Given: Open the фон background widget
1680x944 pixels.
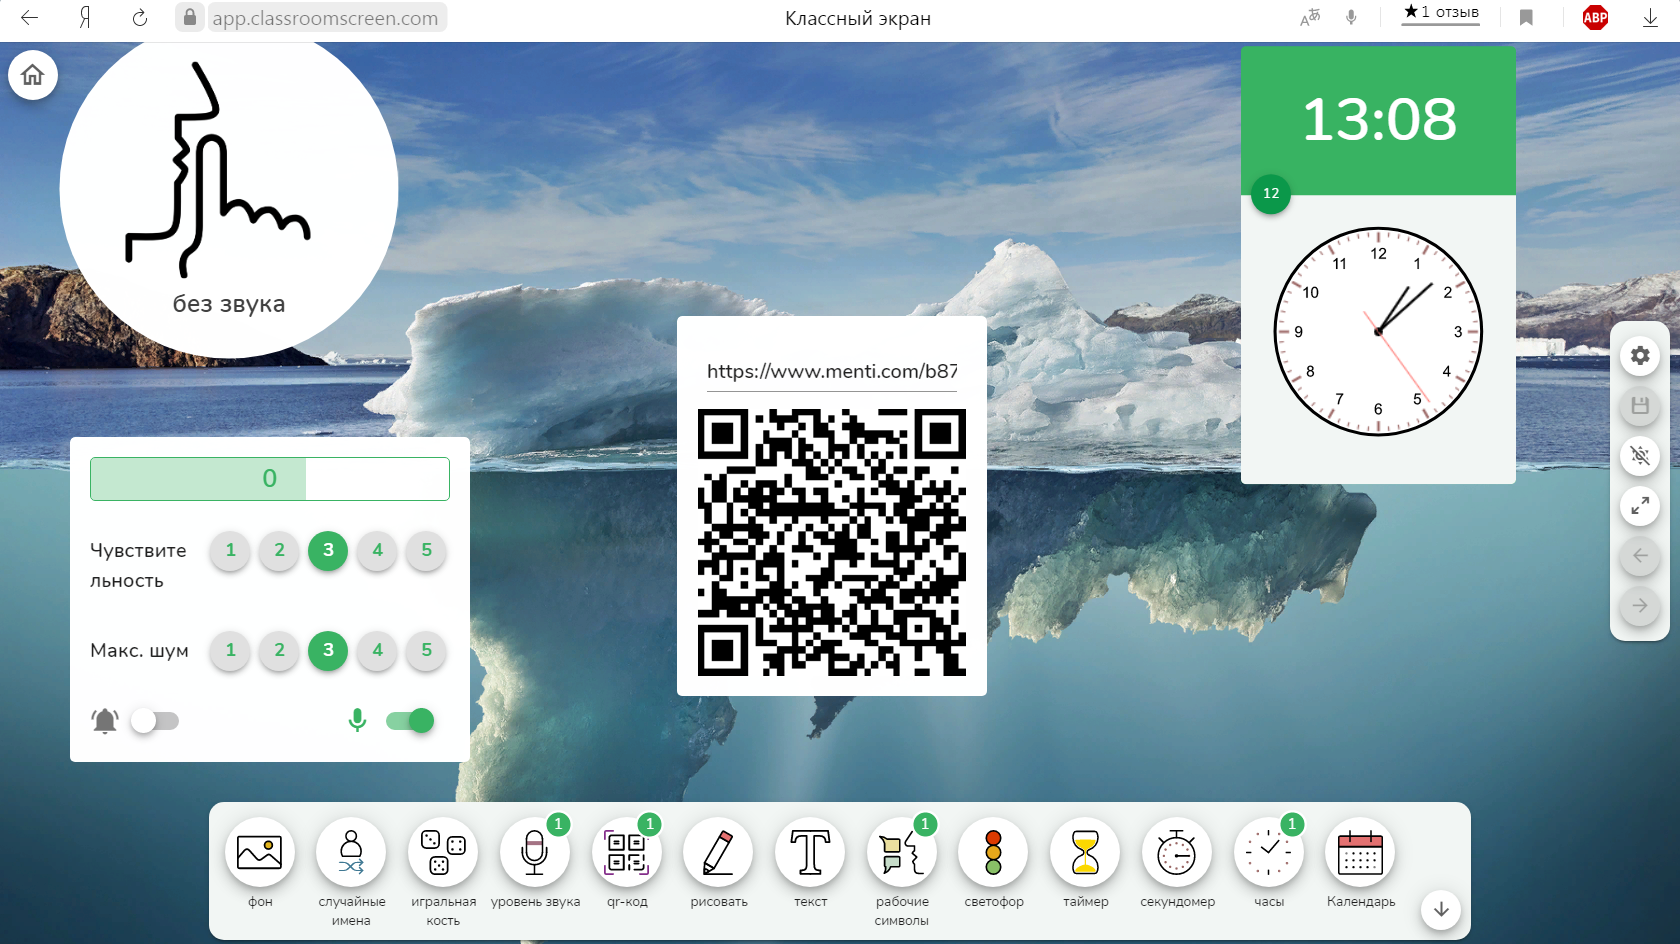Looking at the screenshot, I should [259, 852].
